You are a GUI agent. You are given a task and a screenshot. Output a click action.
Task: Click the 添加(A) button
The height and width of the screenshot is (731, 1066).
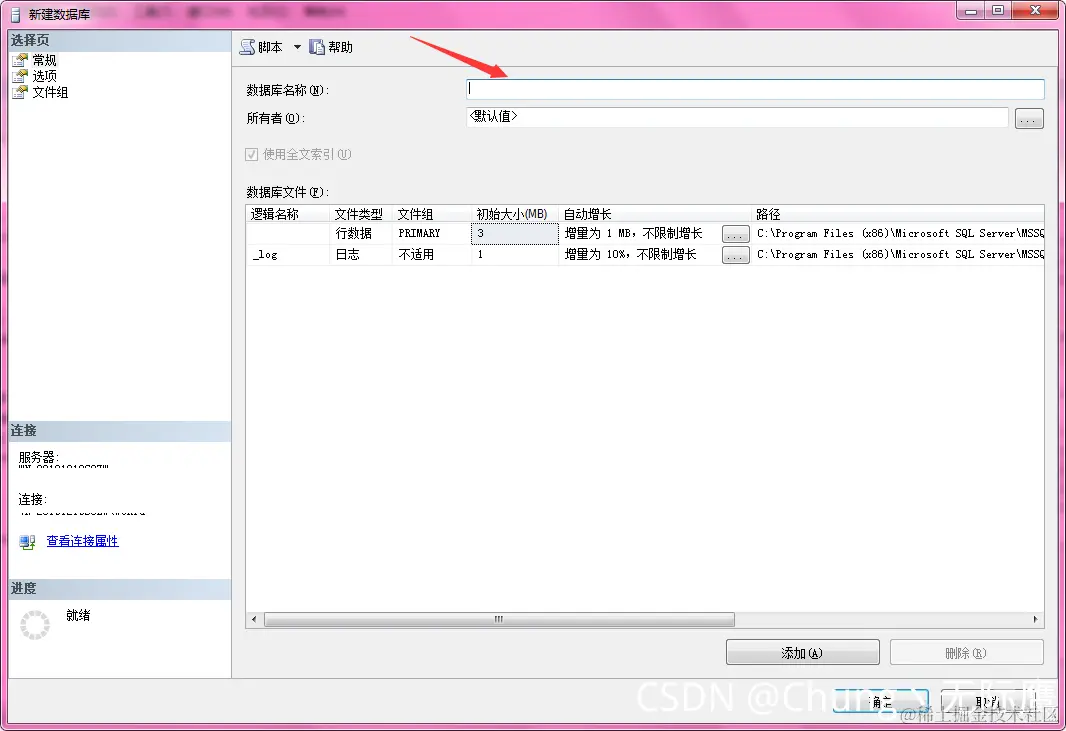pyautogui.click(x=802, y=653)
